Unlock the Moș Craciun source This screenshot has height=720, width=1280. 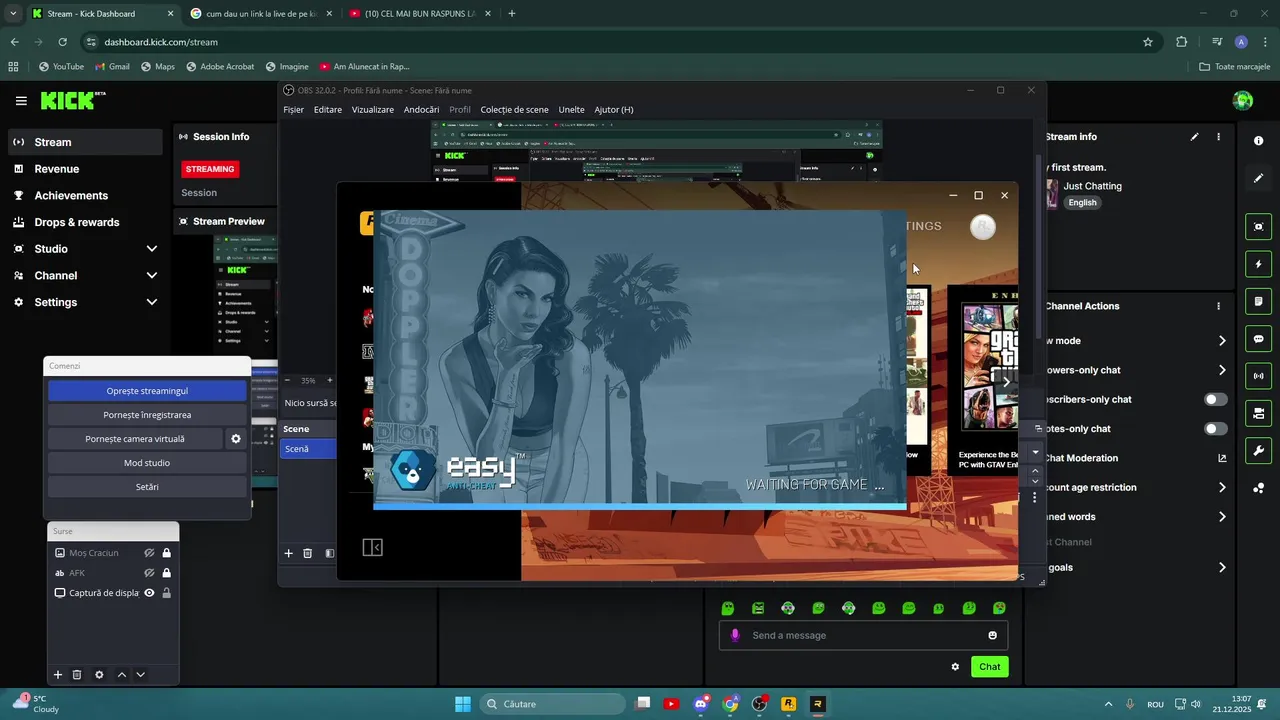click(166, 553)
